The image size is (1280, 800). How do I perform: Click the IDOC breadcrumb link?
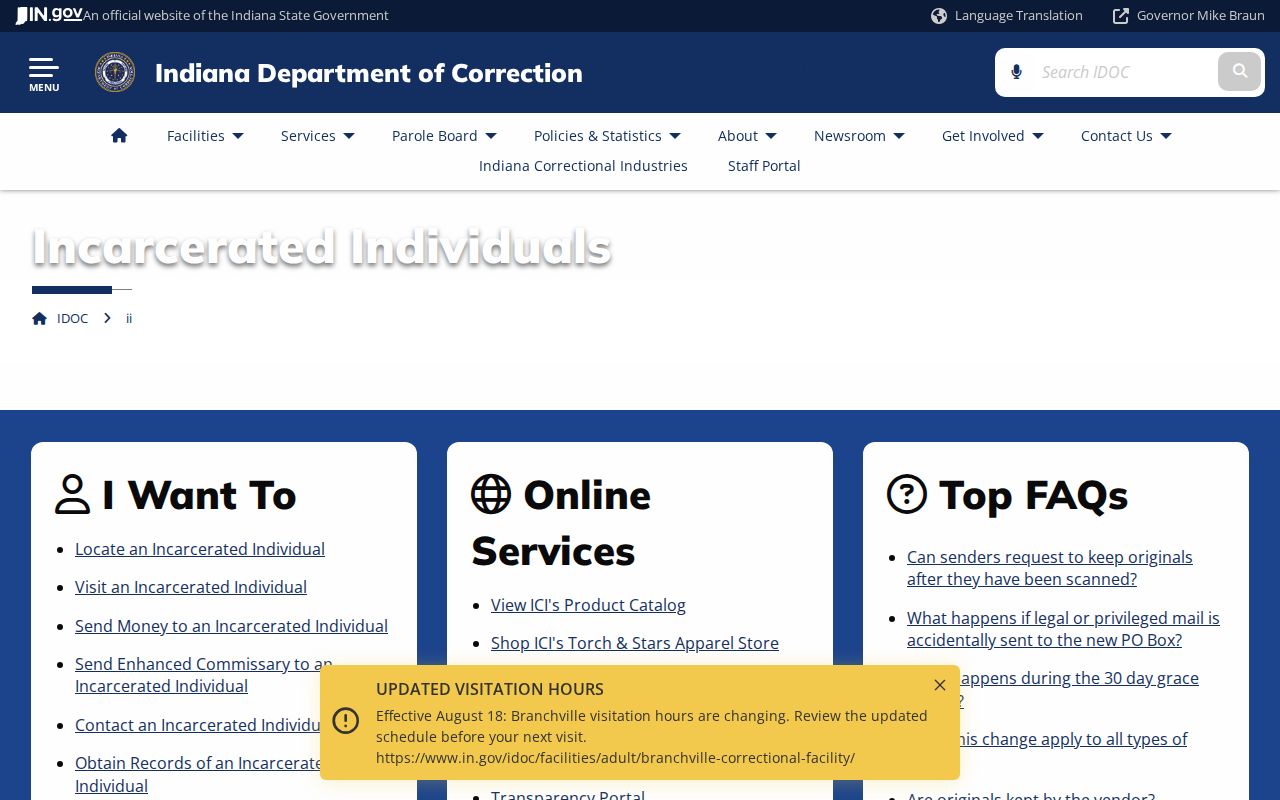72,318
